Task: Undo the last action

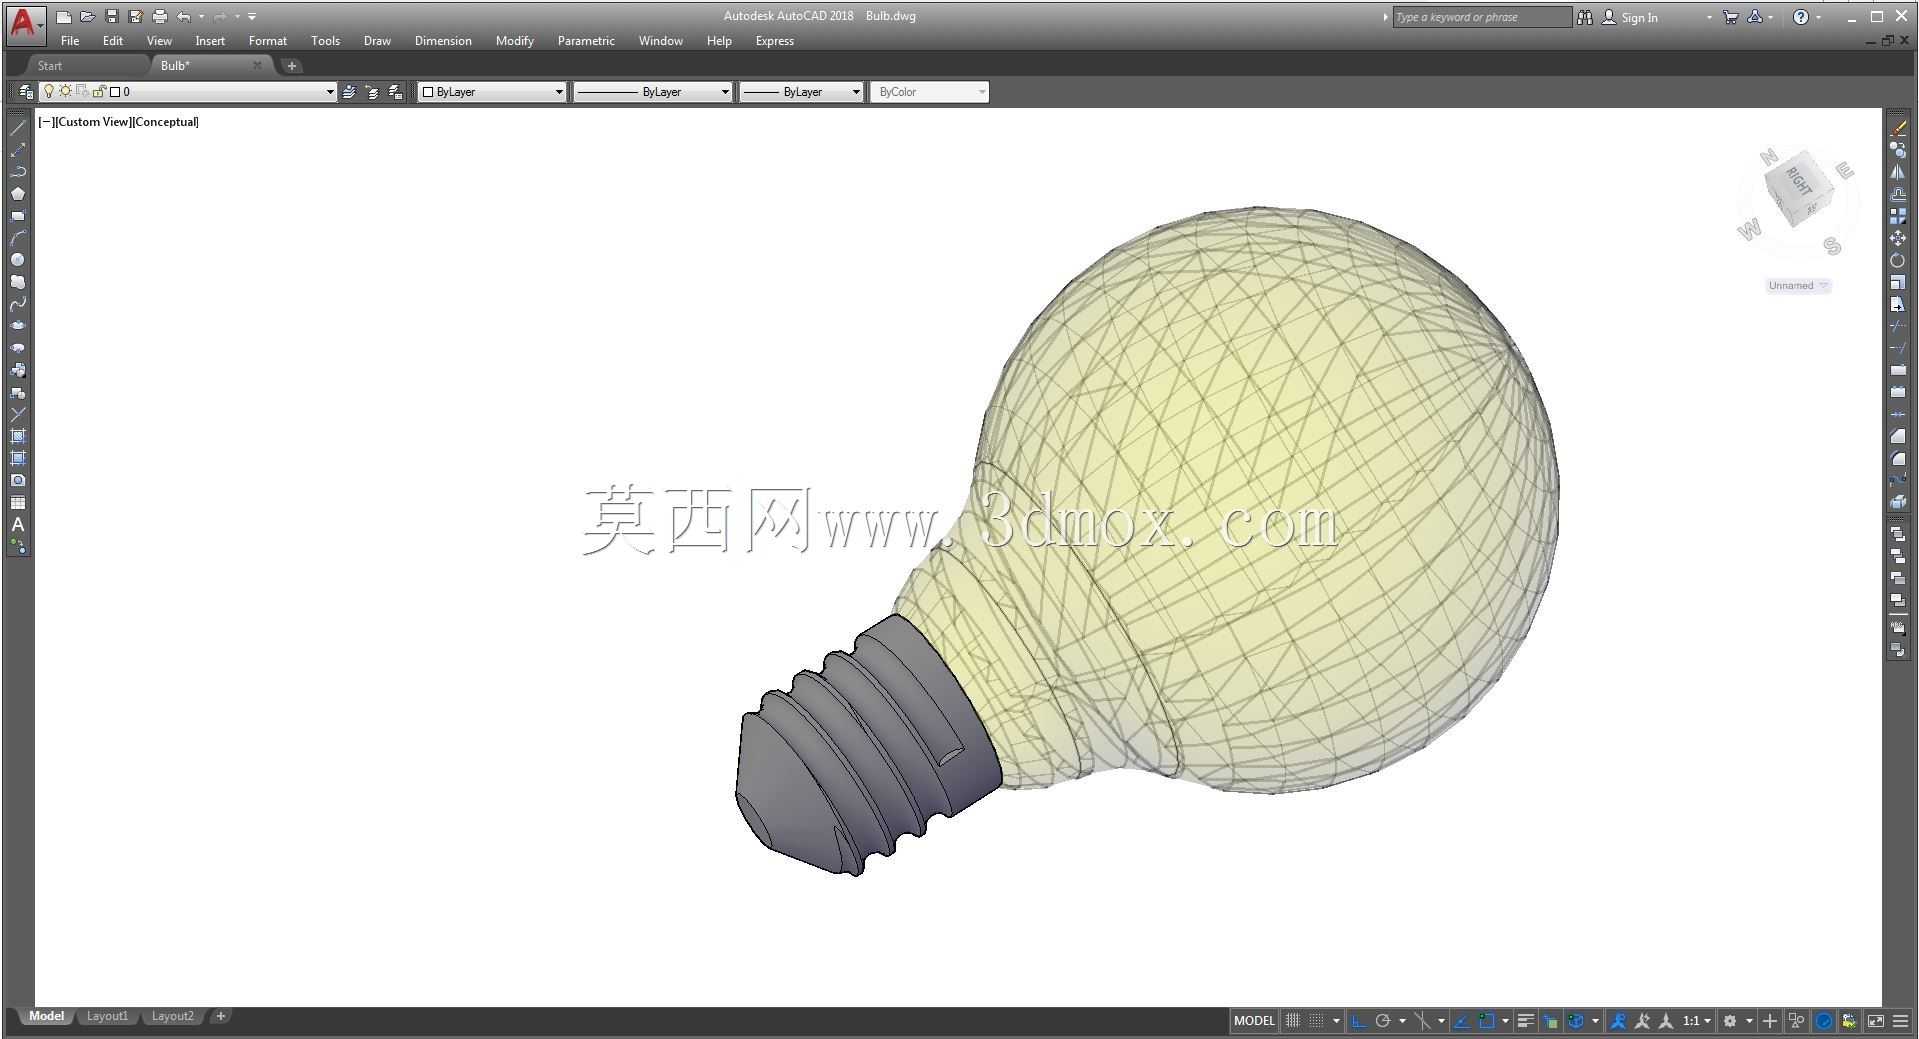Action: tap(183, 17)
